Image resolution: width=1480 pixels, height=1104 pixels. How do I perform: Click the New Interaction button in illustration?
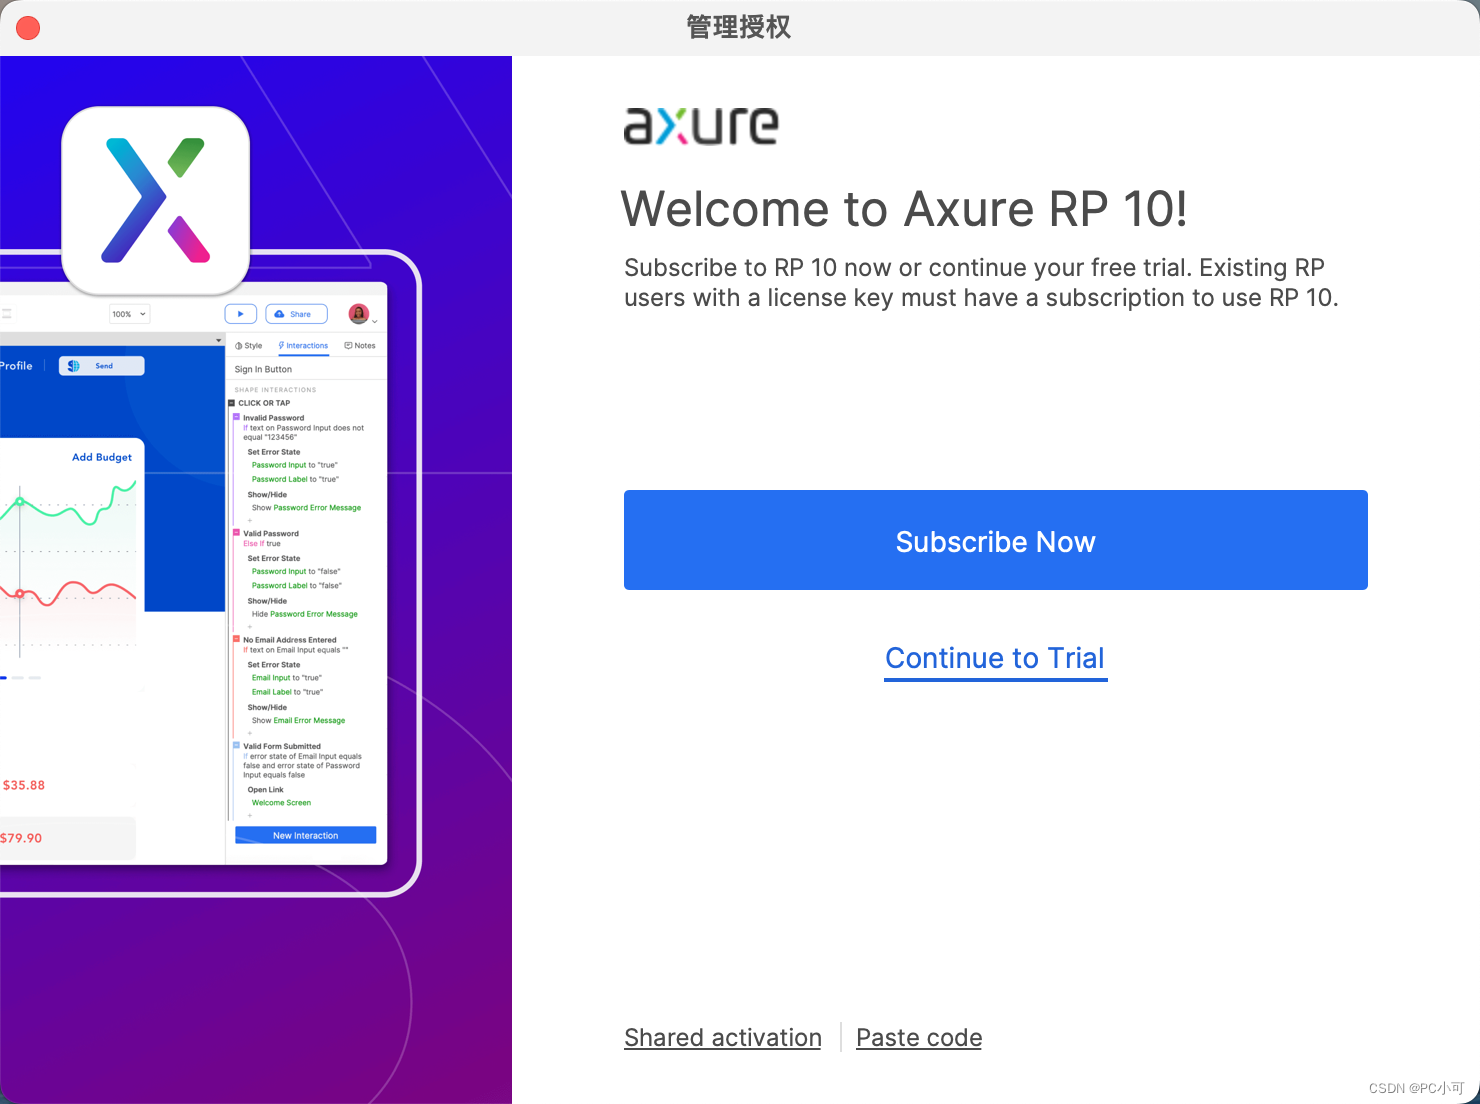[x=305, y=835]
